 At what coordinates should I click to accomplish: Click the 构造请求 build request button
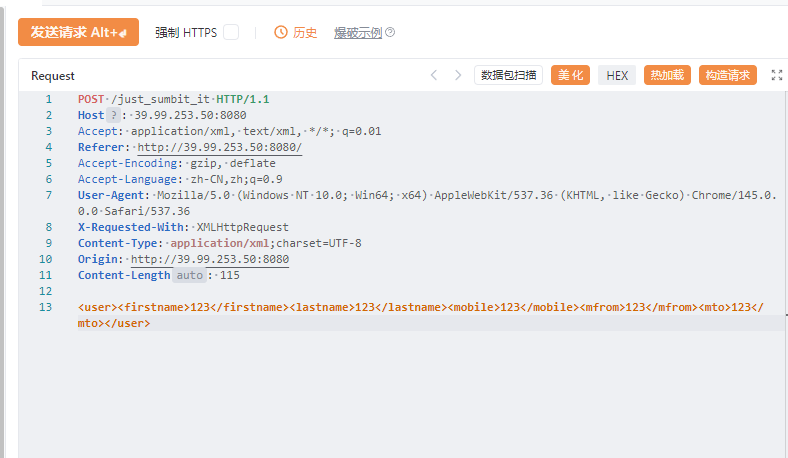(x=727, y=75)
